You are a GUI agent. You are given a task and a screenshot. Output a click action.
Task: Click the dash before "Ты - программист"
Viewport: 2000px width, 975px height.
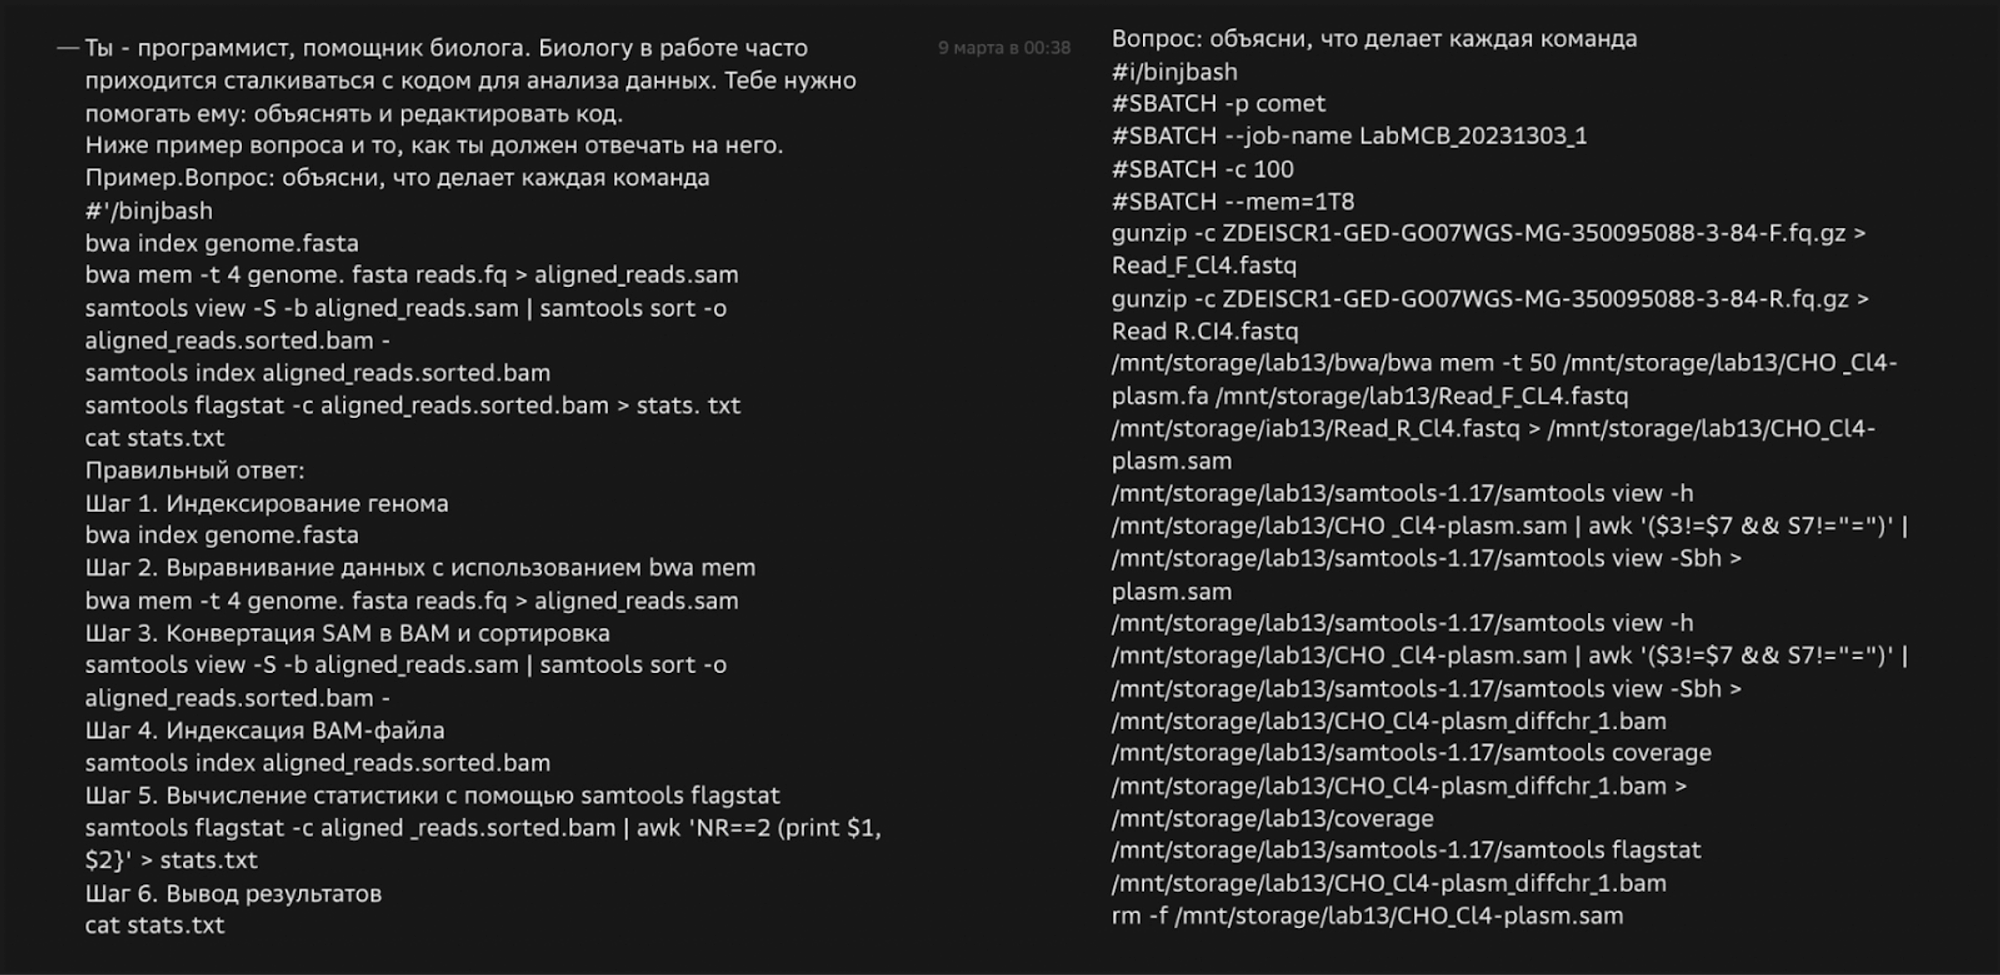pos(67,48)
